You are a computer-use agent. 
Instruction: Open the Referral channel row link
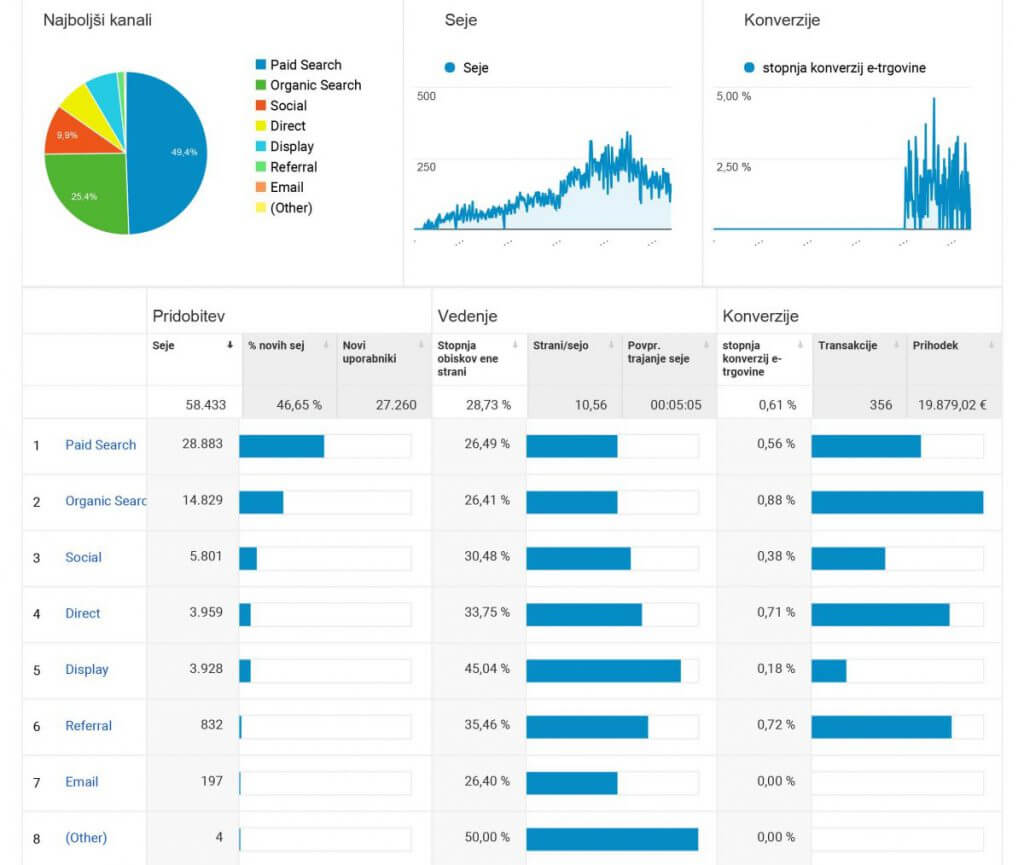88,725
